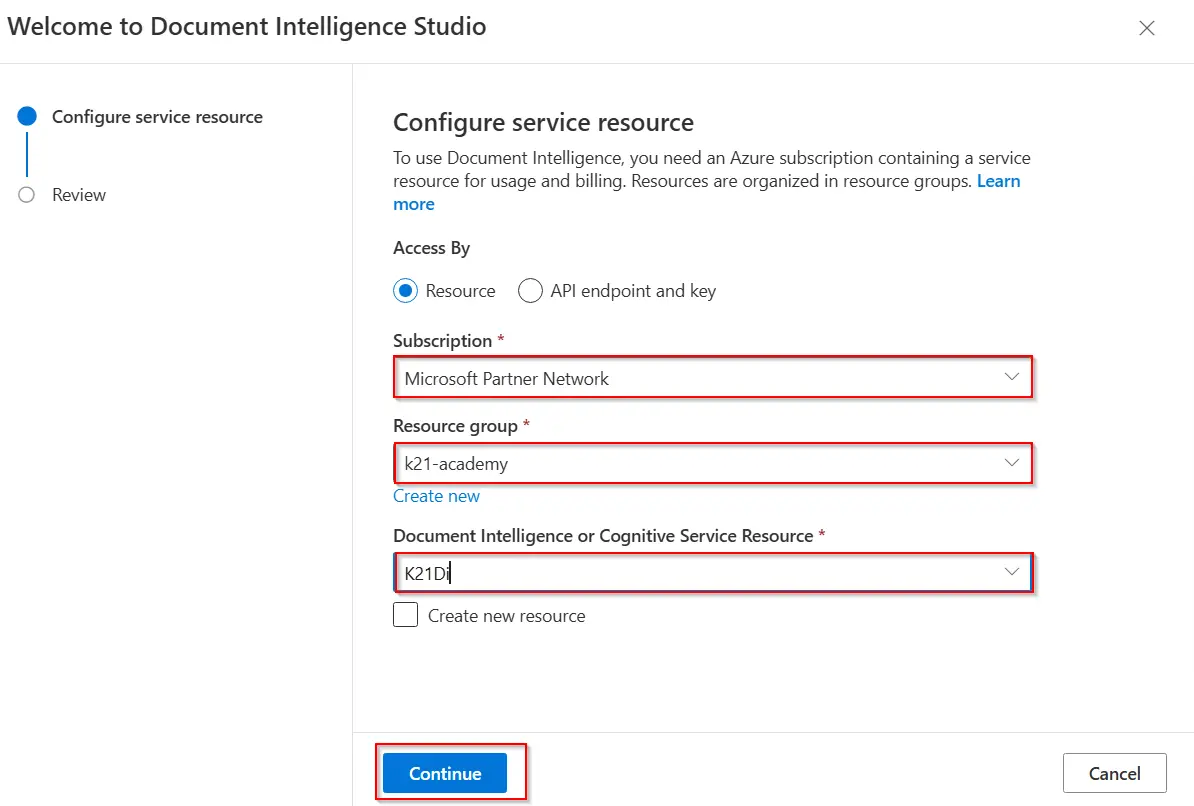Click the chevron arrow in Resource group field
Image resolution: width=1194 pixels, height=806 pixels.
(x=1011, y=463)
